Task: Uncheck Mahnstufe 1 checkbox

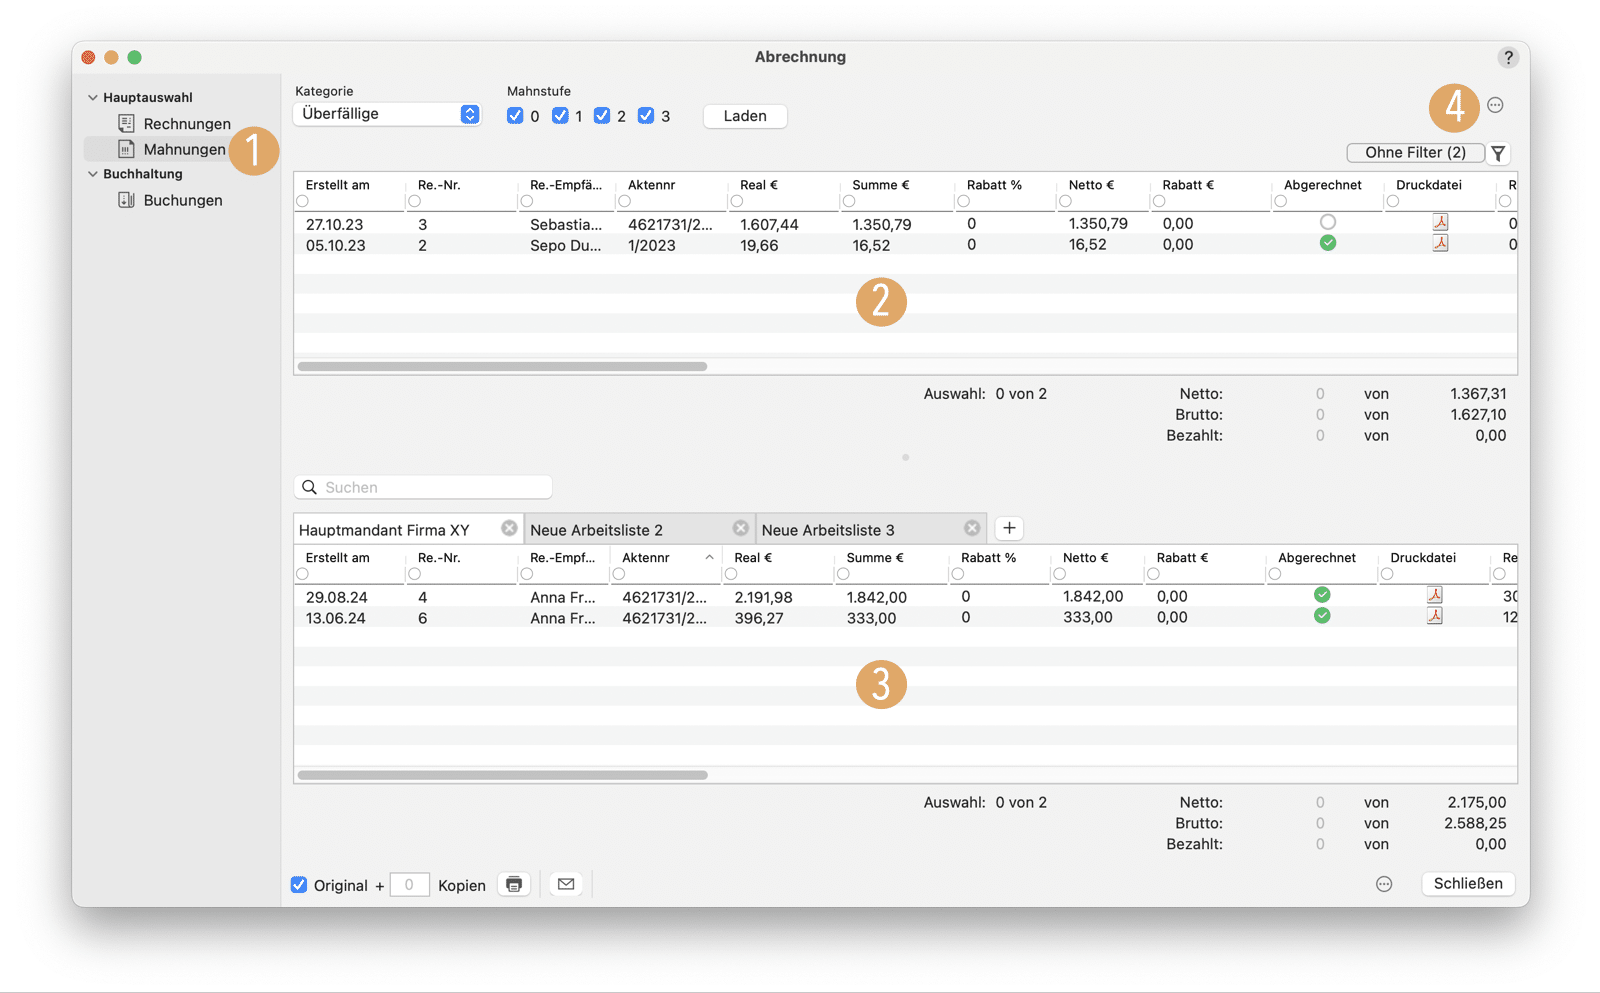Action: pos(560,116)
